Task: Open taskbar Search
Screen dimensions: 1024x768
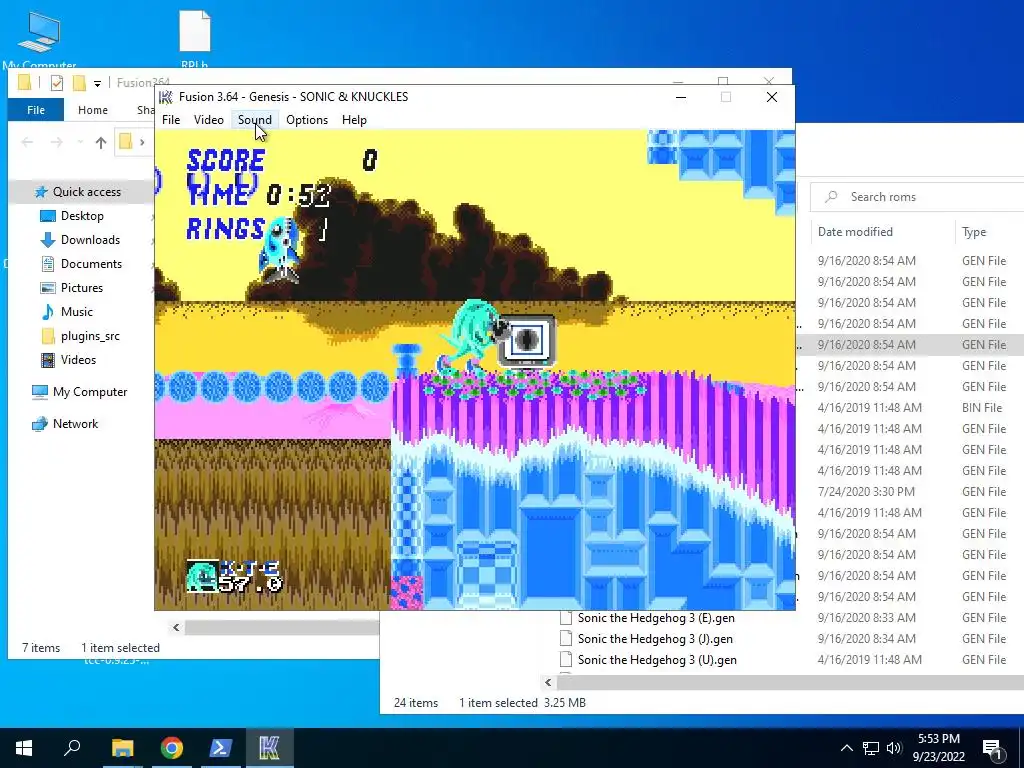Action: tap(72, 748)
